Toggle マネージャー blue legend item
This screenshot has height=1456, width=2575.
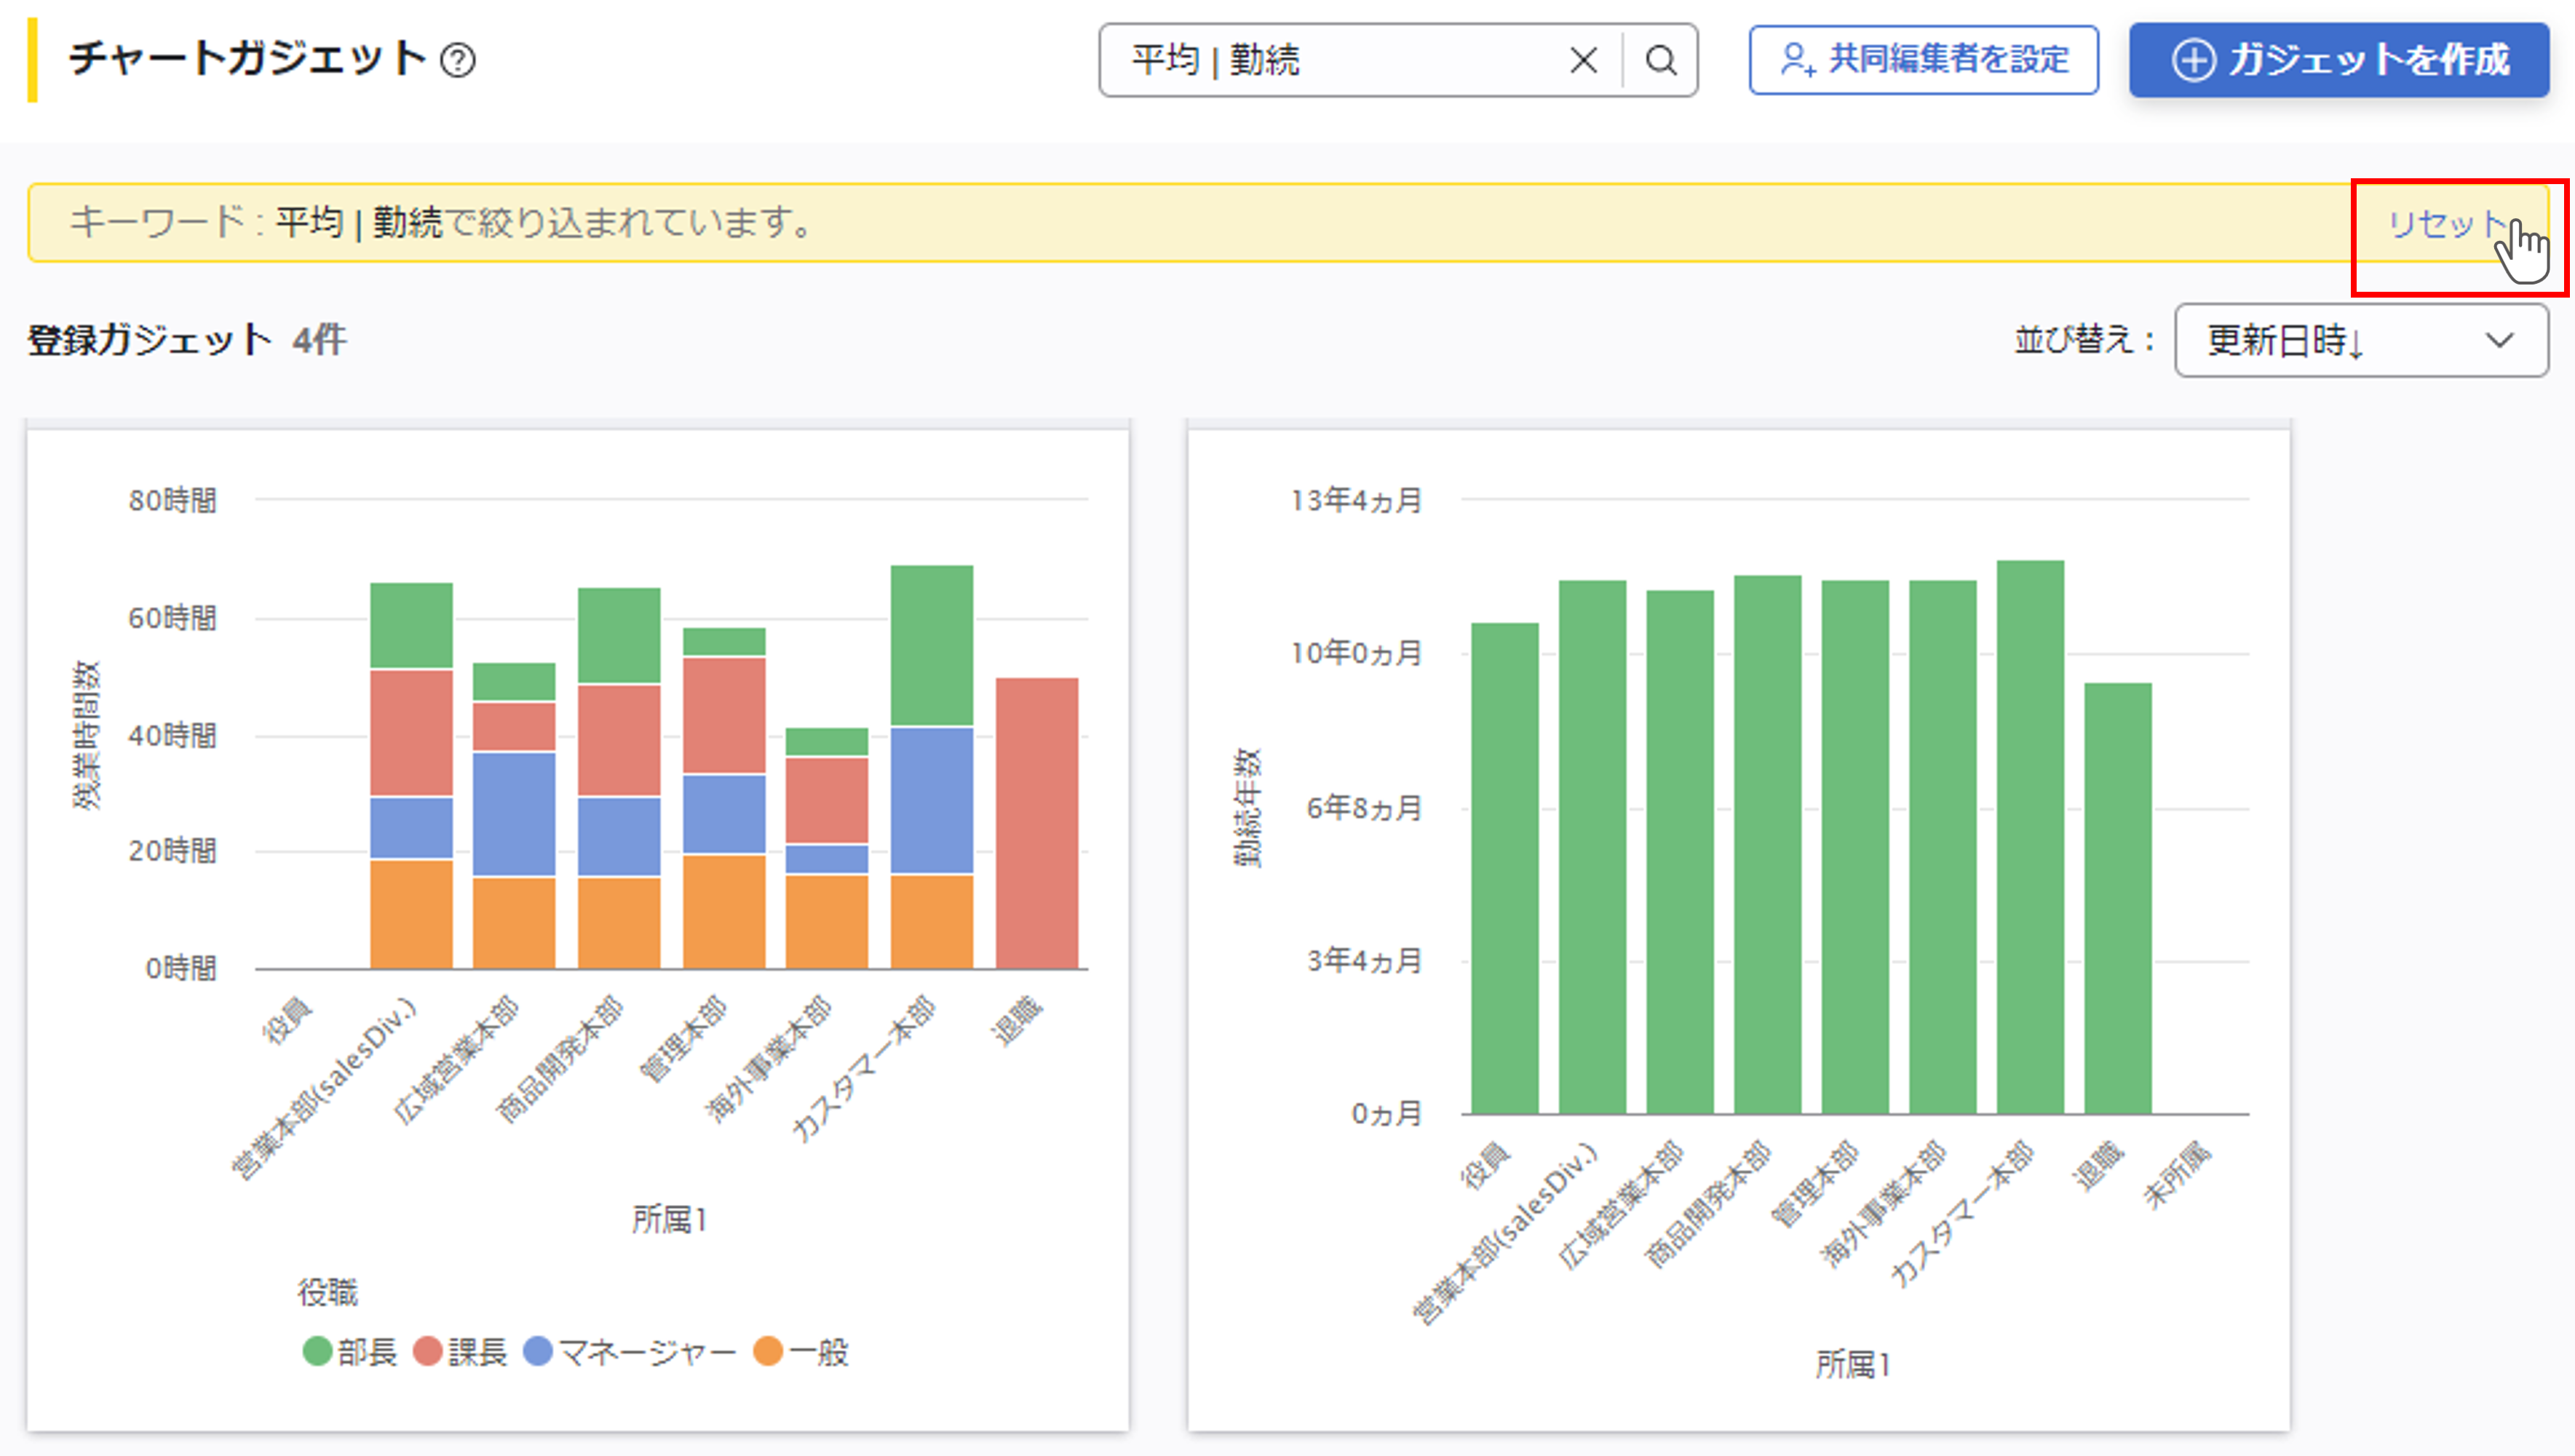click(x=630, y=1352)
